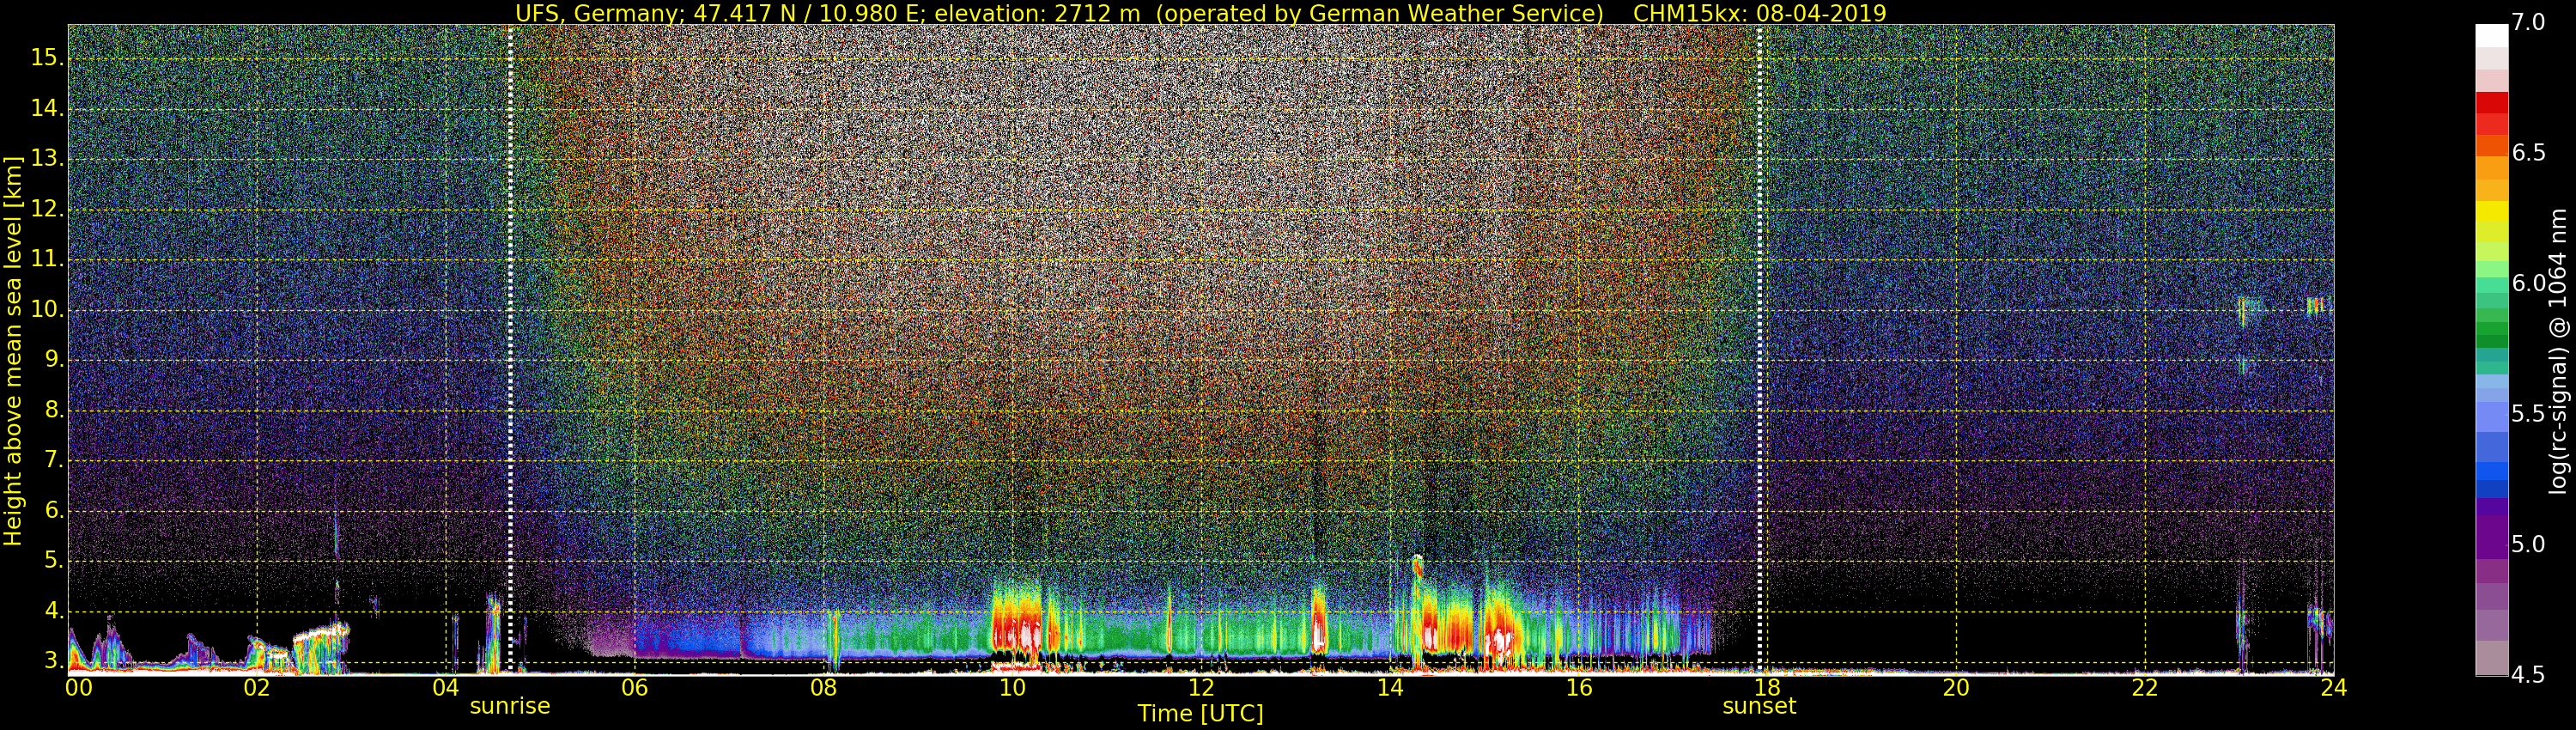
Task: Click the log(rc-signal) @ 1064 nm label
Action: (2558, 350)
